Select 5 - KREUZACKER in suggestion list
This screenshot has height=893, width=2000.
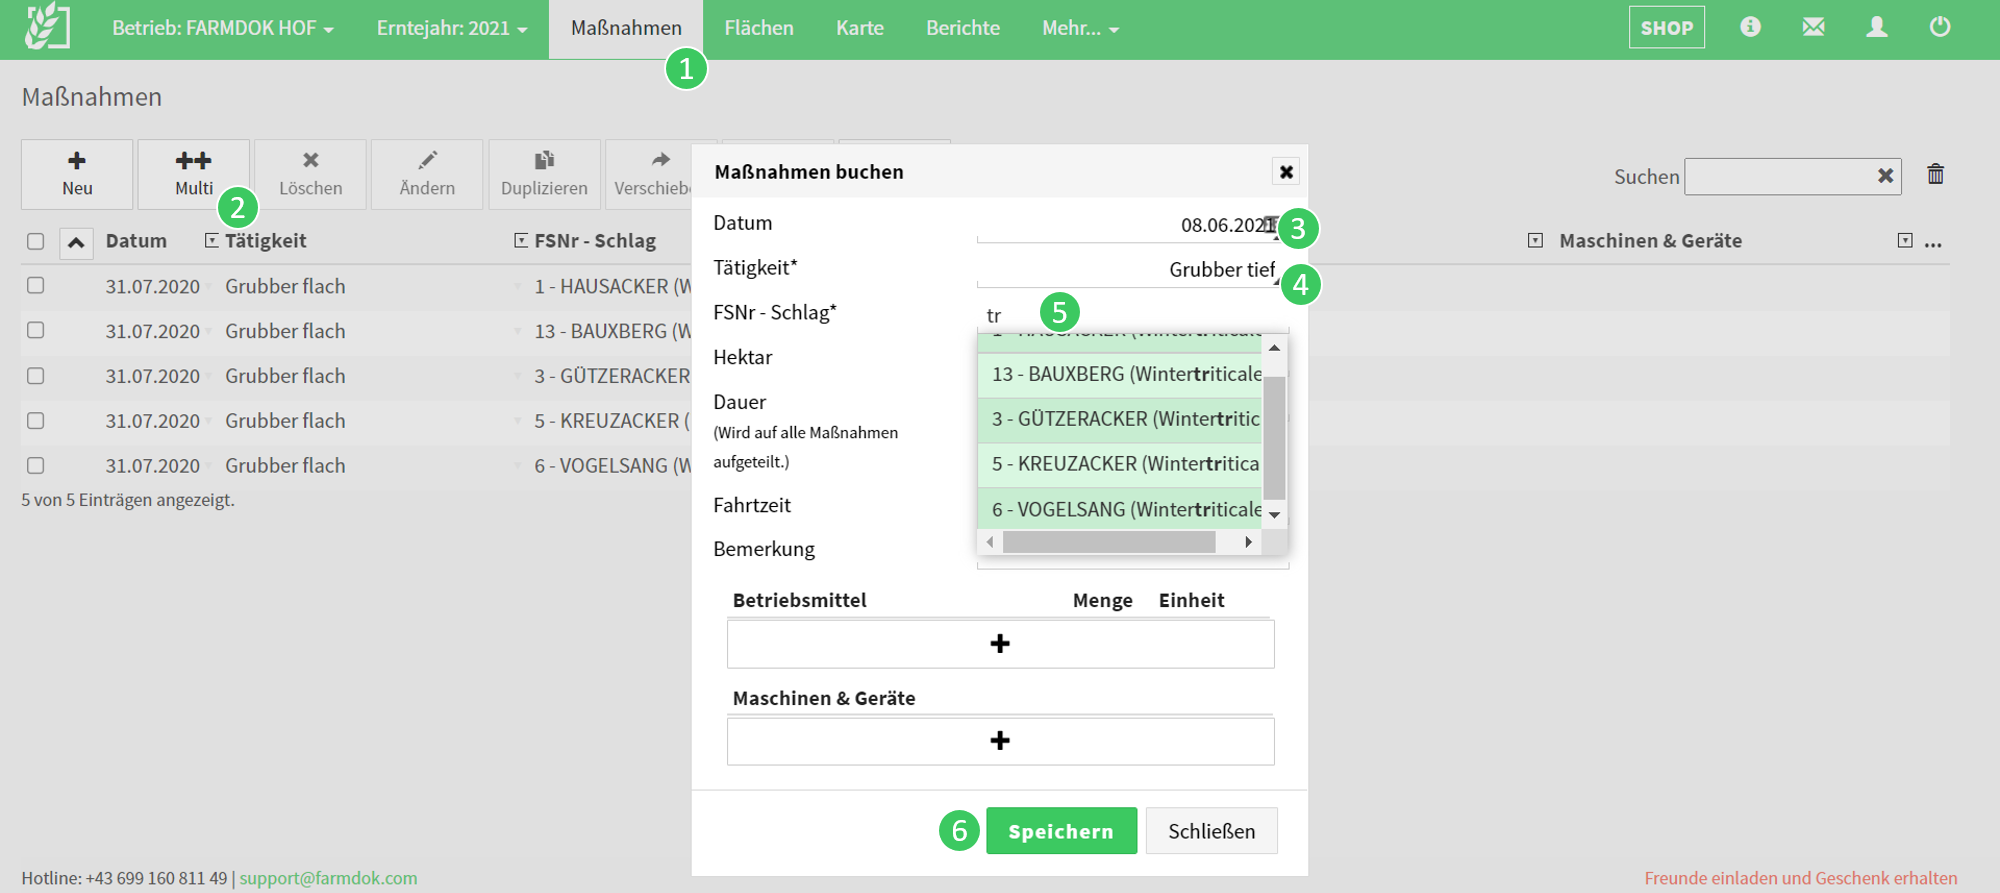point(1120,464)
